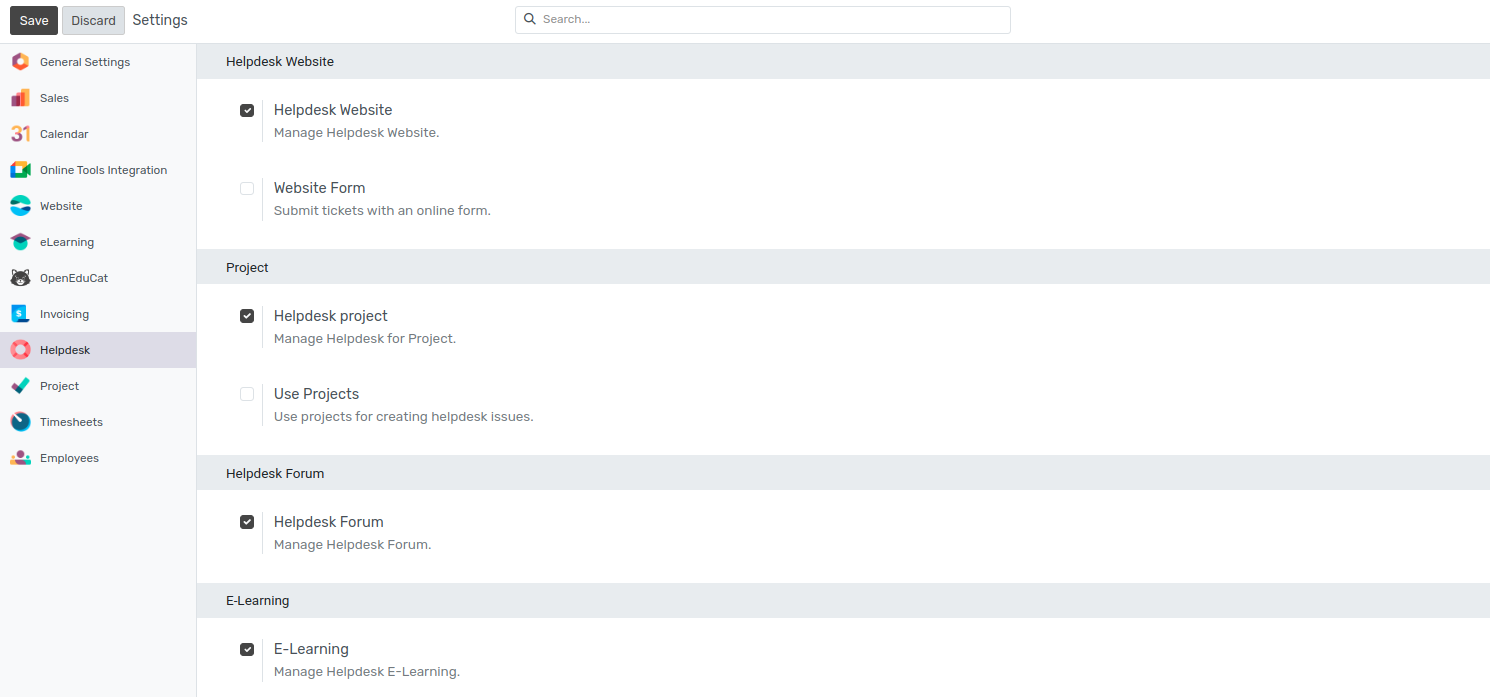Click the E-Learning section header
Screen dimensions: 1490x697
[x=843, y=600]
